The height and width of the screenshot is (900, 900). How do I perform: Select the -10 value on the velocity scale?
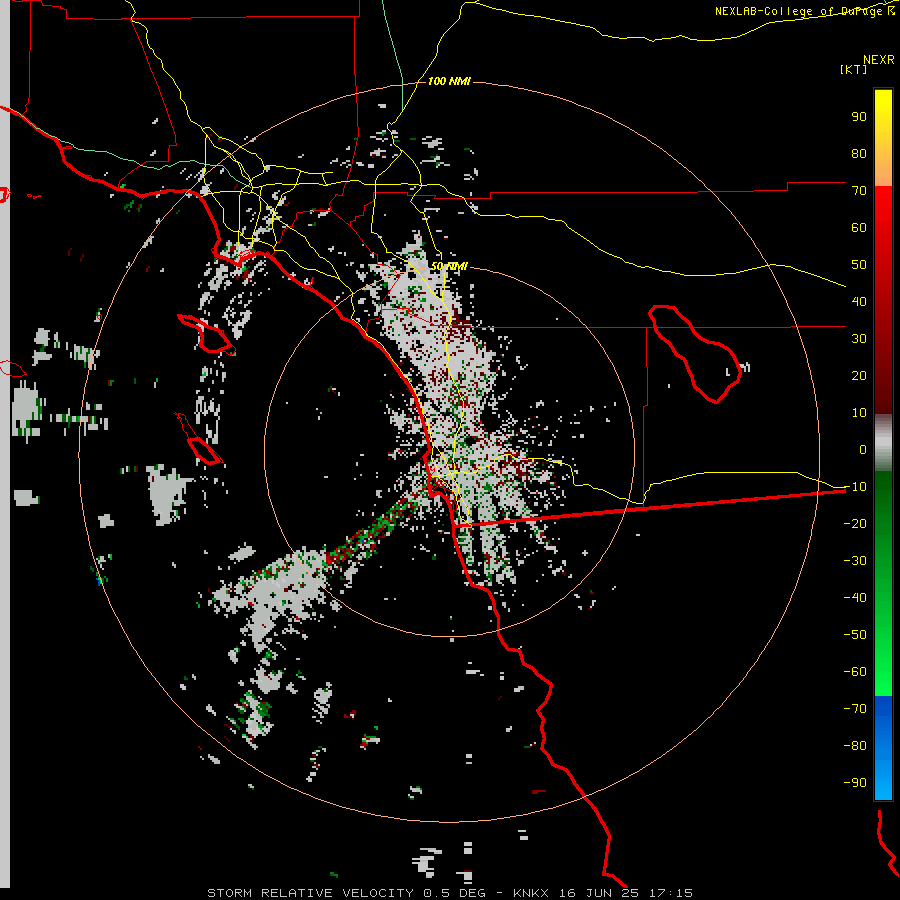[x=855, y=487]
